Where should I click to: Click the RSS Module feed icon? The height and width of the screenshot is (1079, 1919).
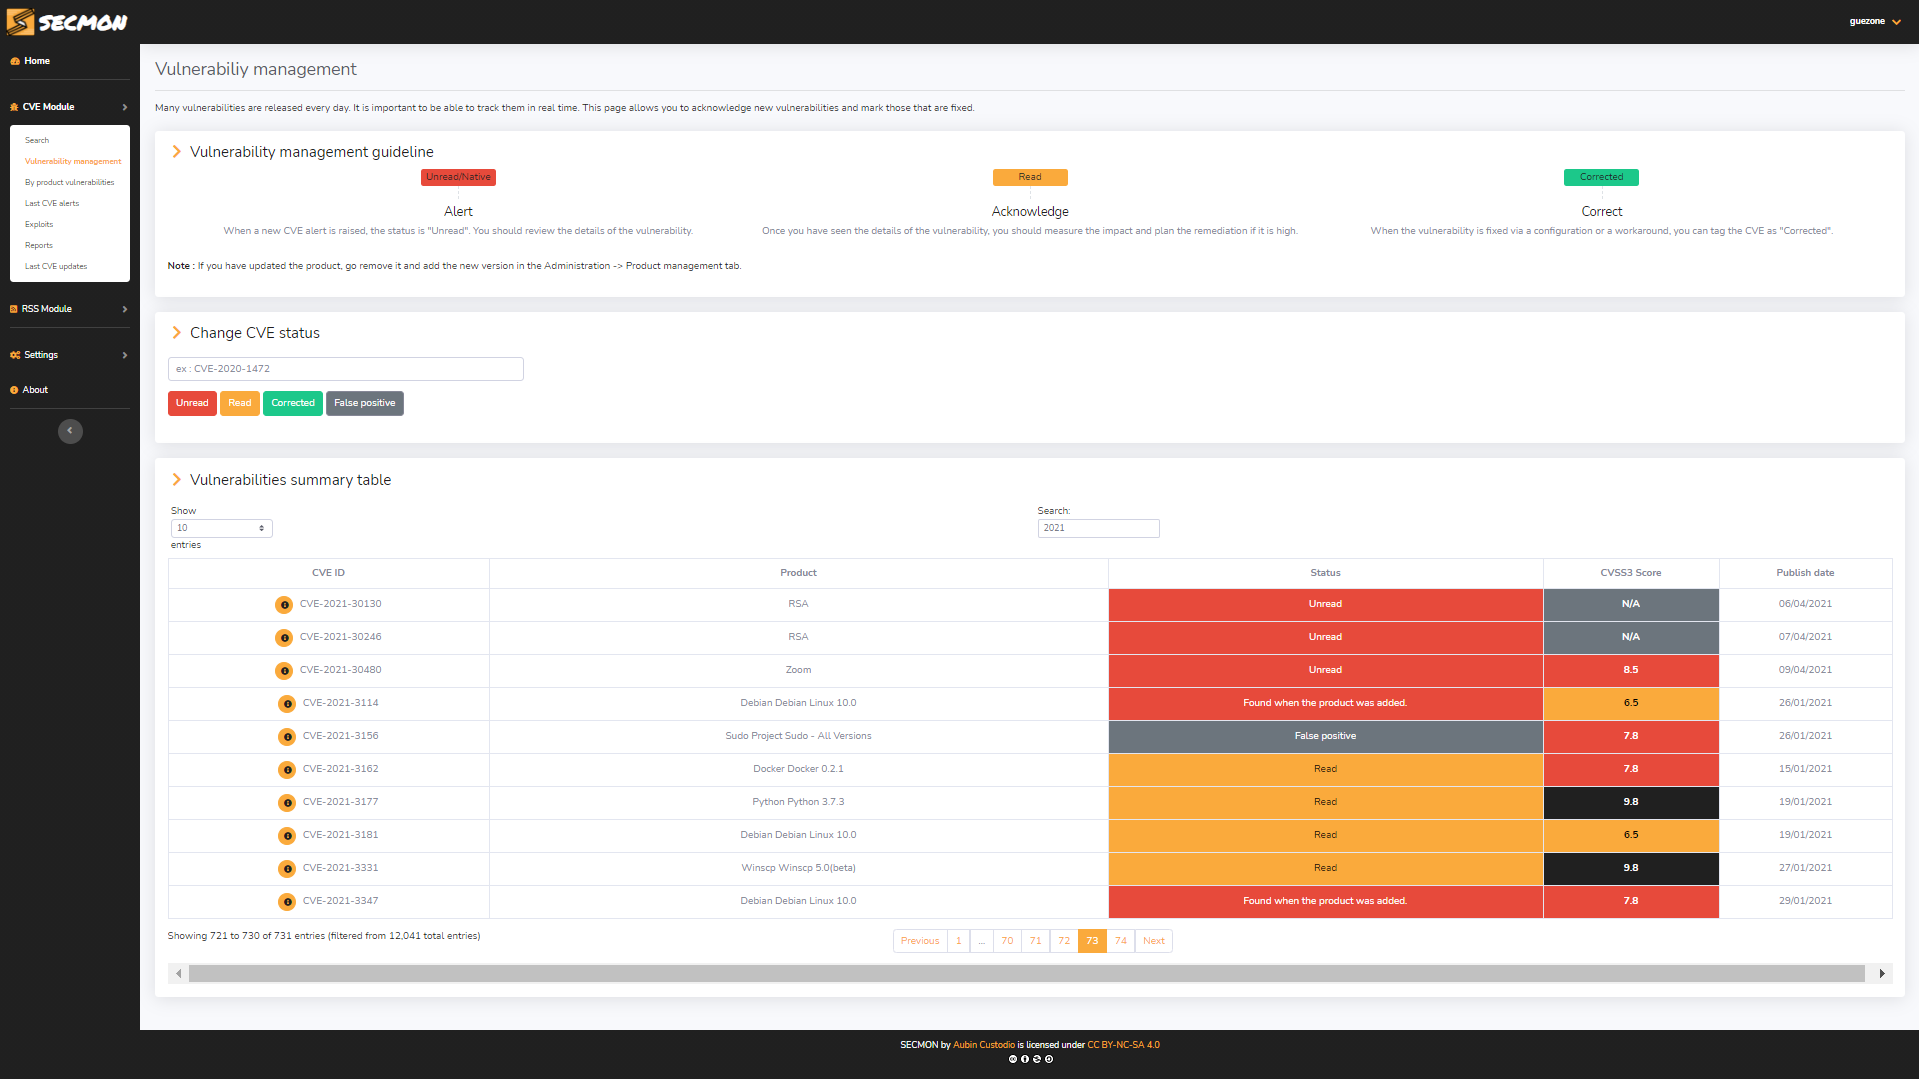[x=14, y=309]
